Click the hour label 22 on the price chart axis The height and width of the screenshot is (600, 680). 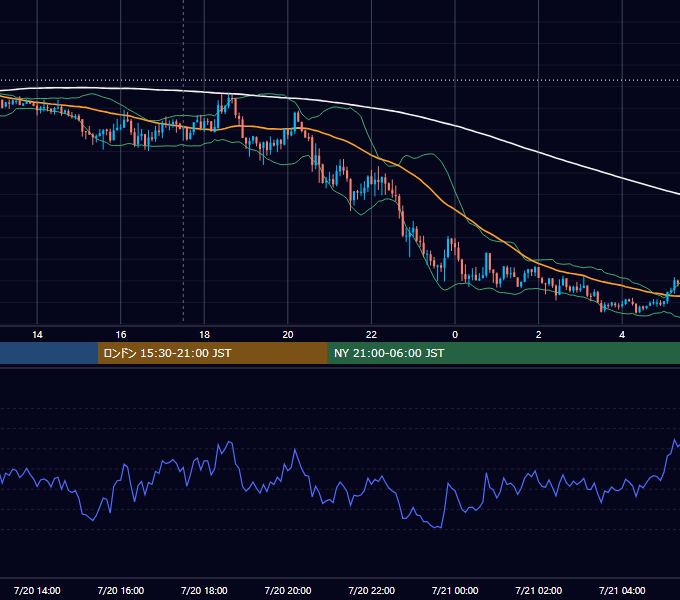coord(371,335)
